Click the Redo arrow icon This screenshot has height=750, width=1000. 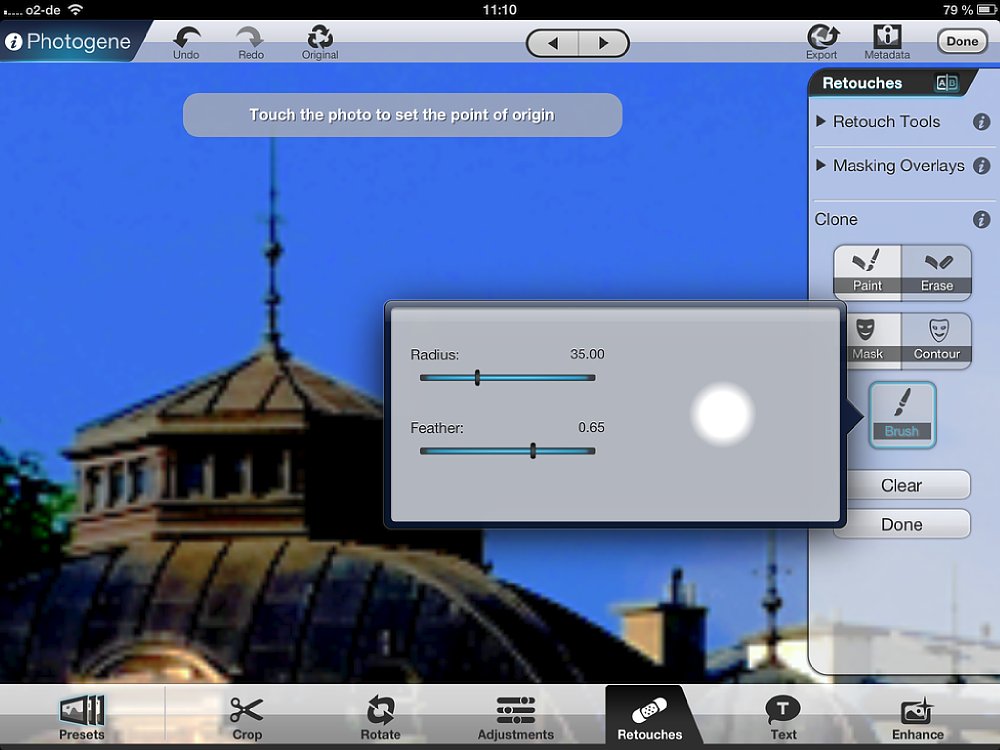[250, 36]
